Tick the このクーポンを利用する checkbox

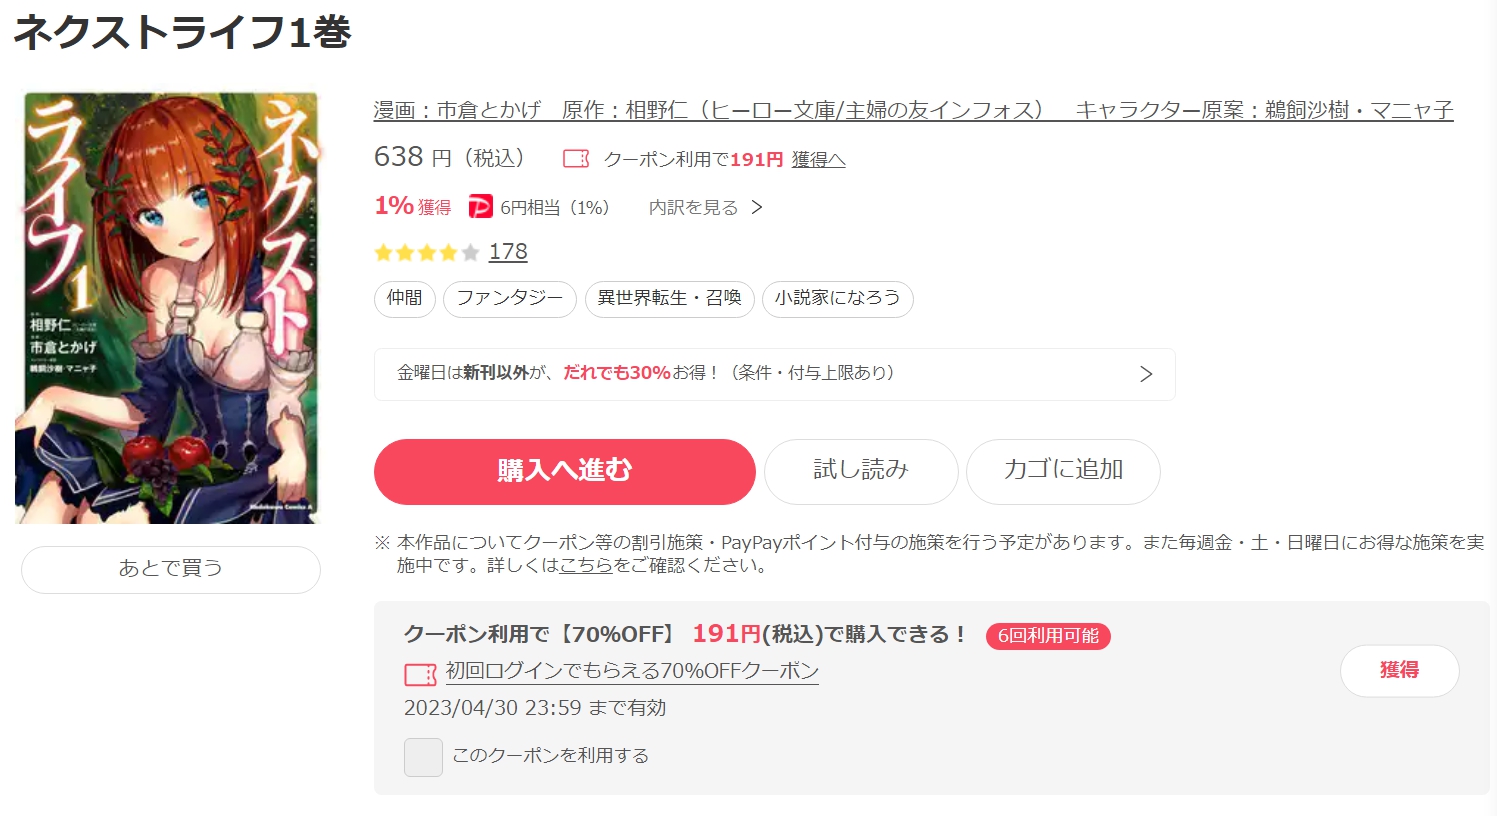423,757
